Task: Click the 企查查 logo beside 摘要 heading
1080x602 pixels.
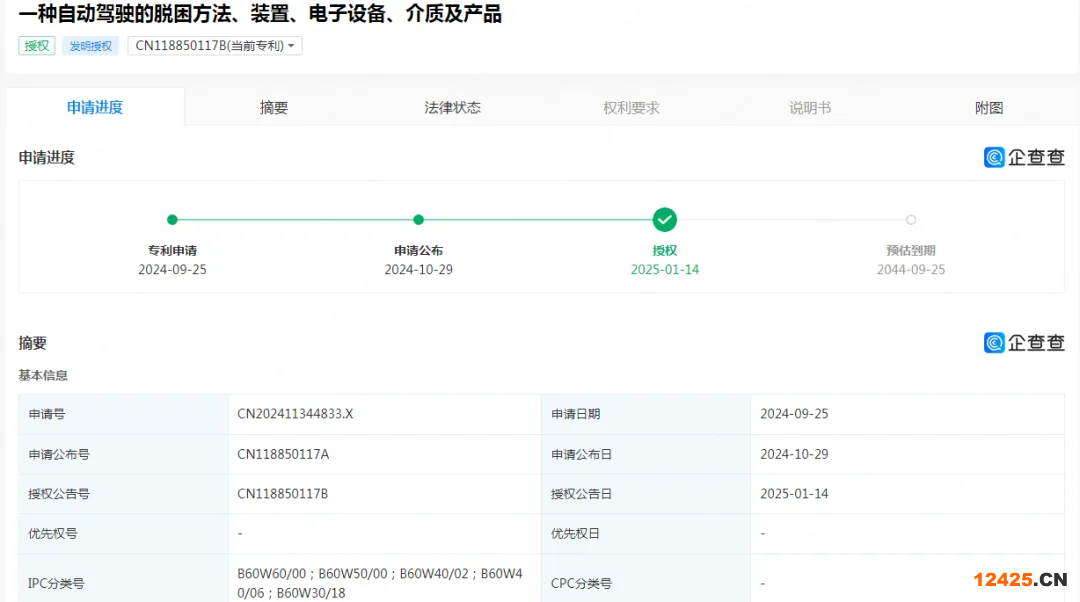Action: point(1024,343)
